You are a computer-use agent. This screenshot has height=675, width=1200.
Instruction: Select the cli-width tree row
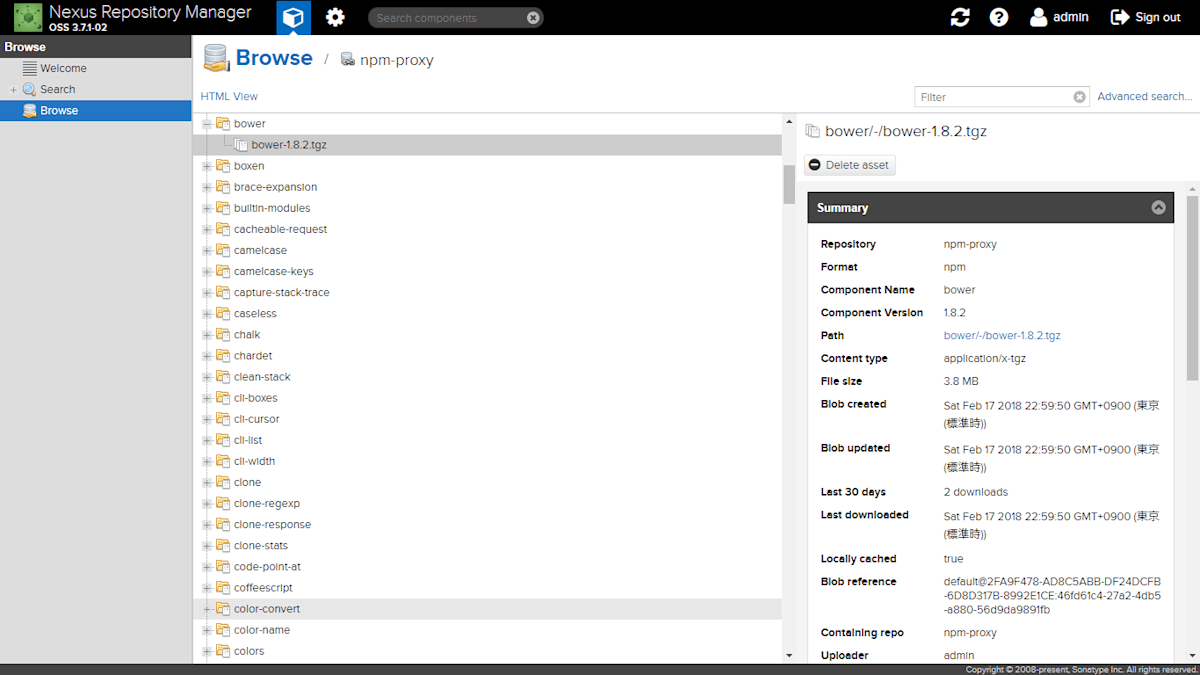coord(487,461)
